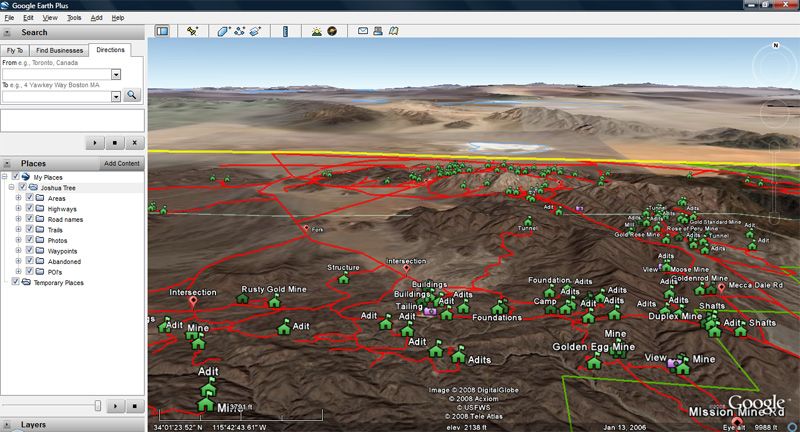800x432 pixels.
Task: Open the From address dropdown arrow
Action: [116, 74]
